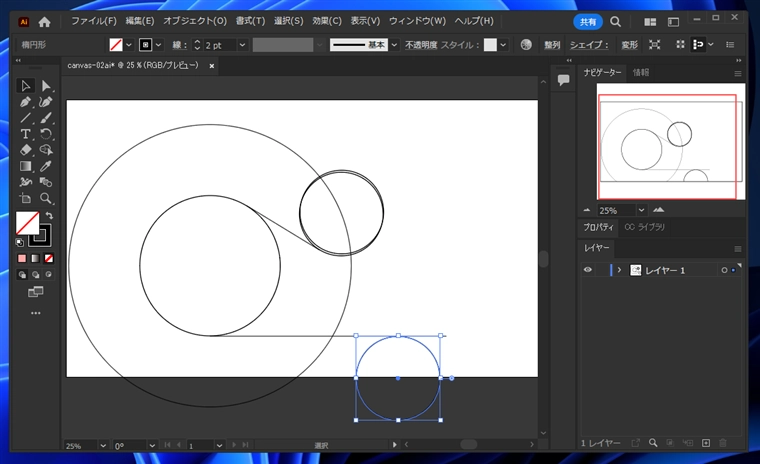Select the Curvature tool

click(46, 102)
